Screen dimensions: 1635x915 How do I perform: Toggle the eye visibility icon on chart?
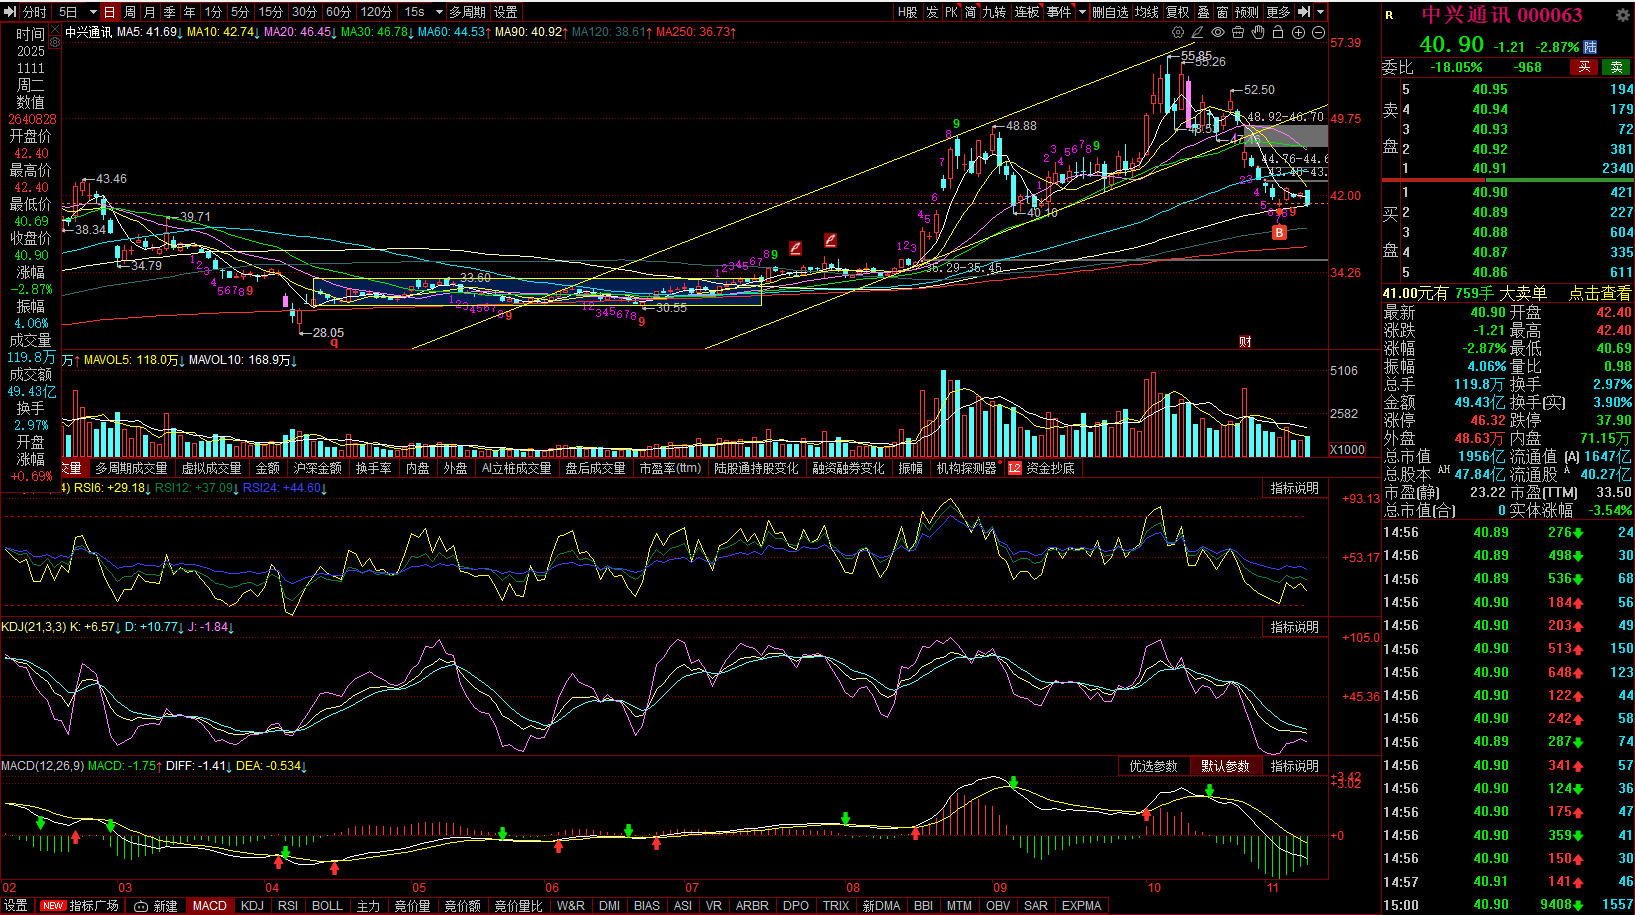(x=1218, y=33)
